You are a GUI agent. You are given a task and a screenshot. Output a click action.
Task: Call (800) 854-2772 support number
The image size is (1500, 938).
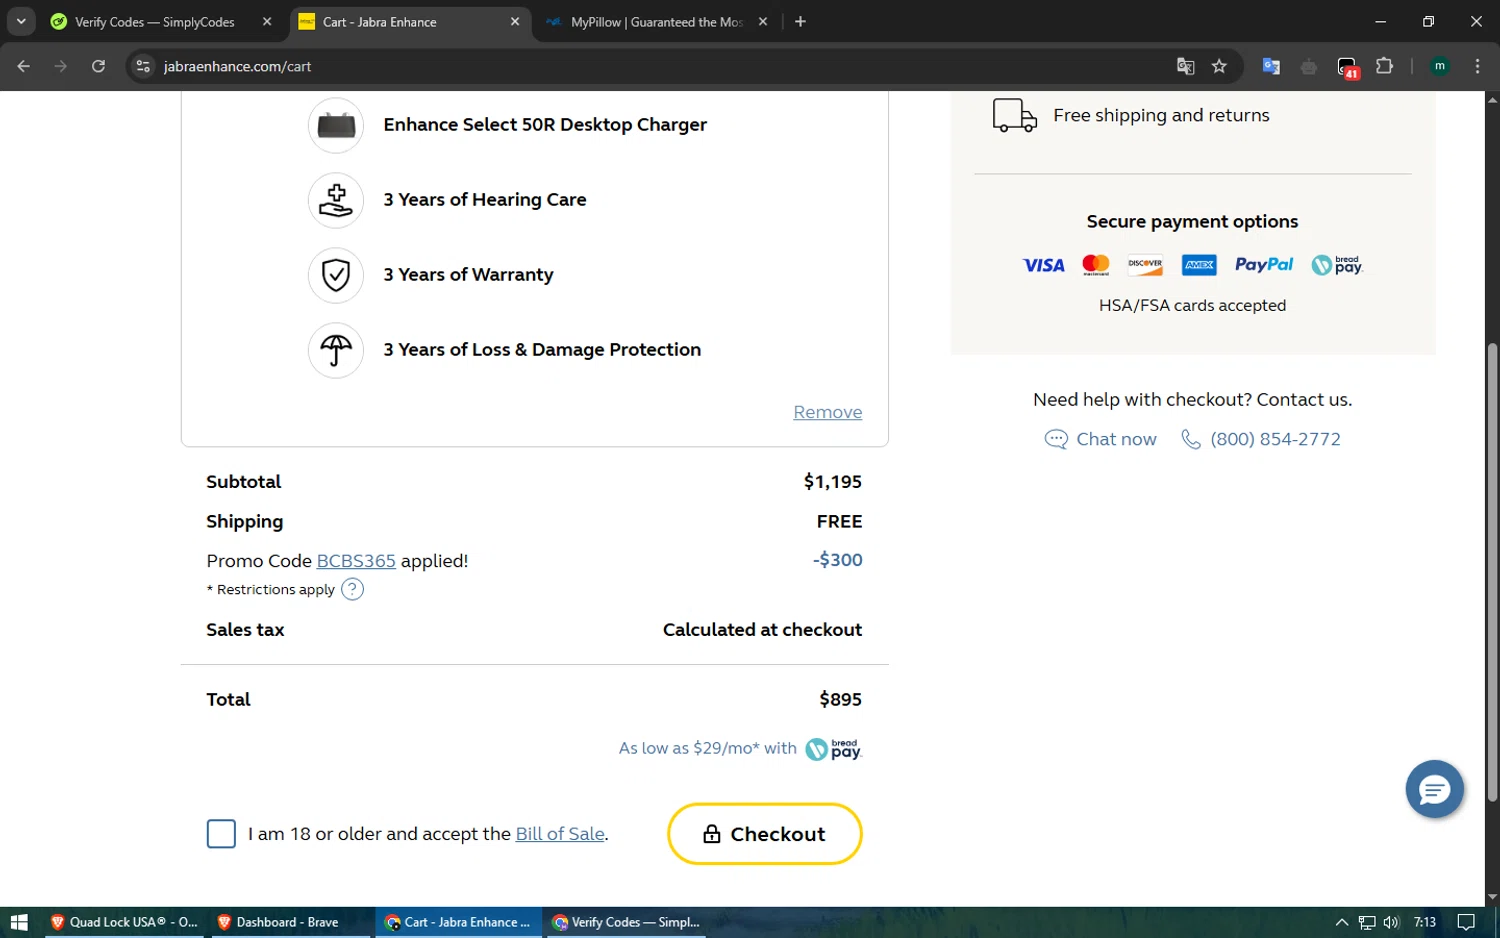click(x=1261, y=439)
